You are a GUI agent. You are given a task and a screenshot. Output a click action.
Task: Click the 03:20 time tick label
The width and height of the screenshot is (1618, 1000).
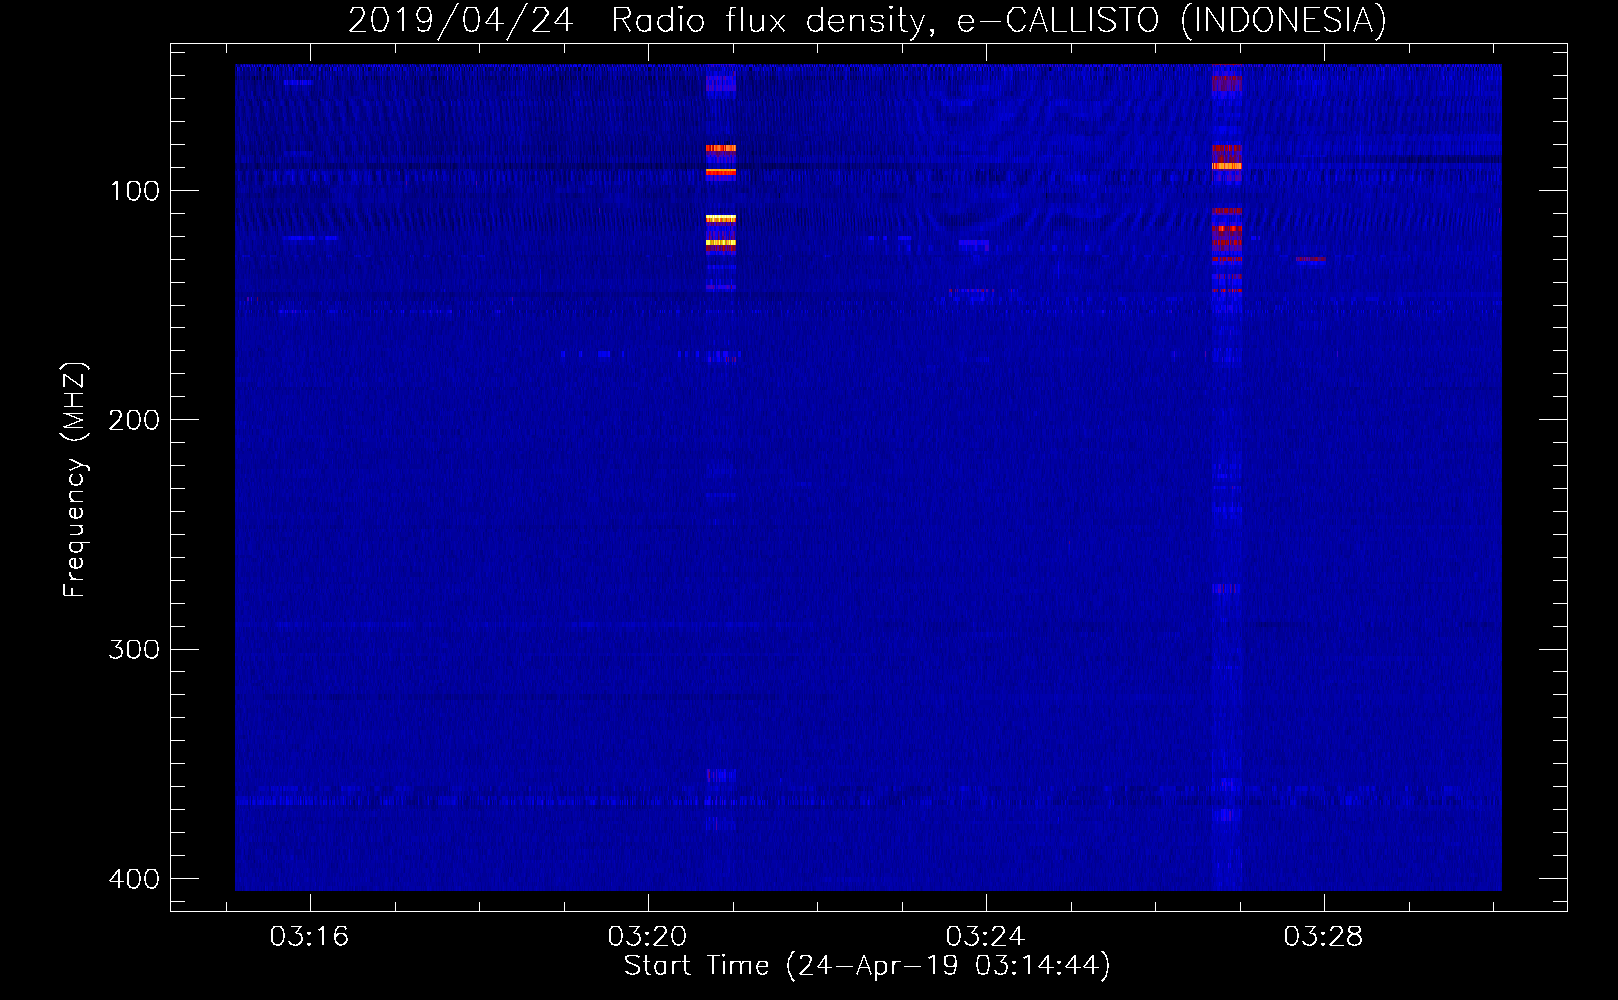pos(647,937)
